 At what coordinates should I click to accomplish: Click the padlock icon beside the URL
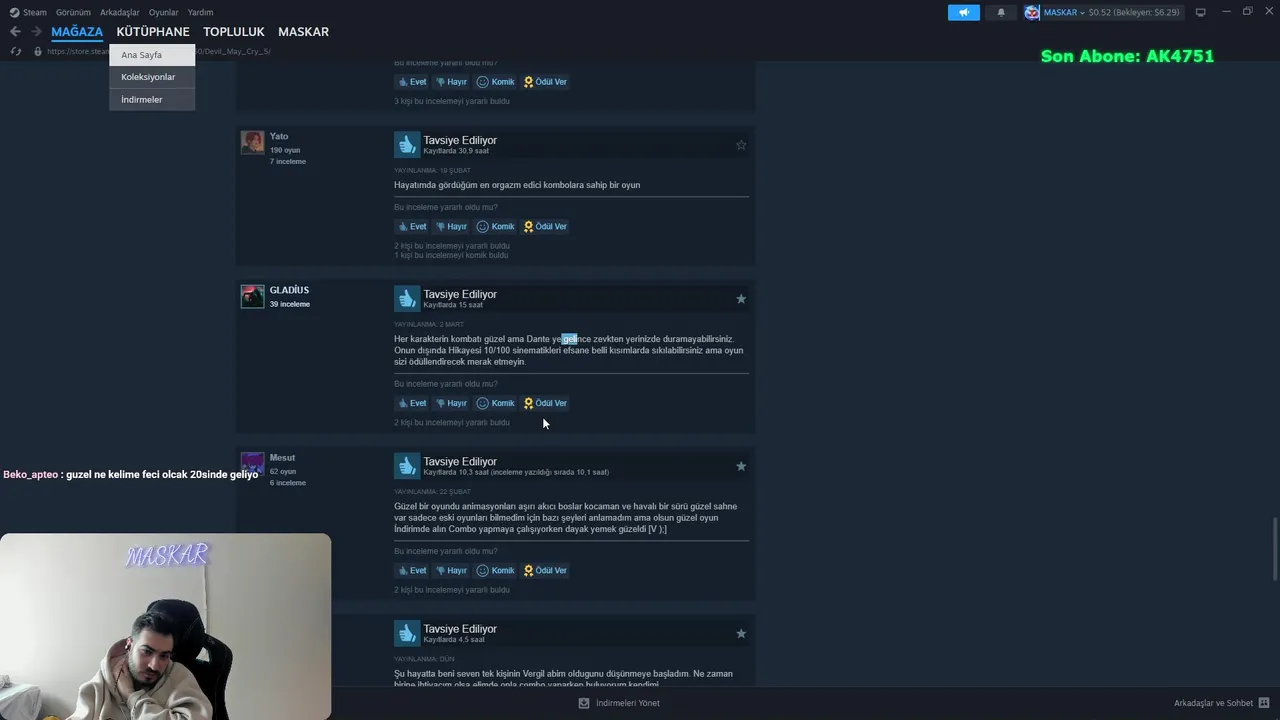[38, 51]
